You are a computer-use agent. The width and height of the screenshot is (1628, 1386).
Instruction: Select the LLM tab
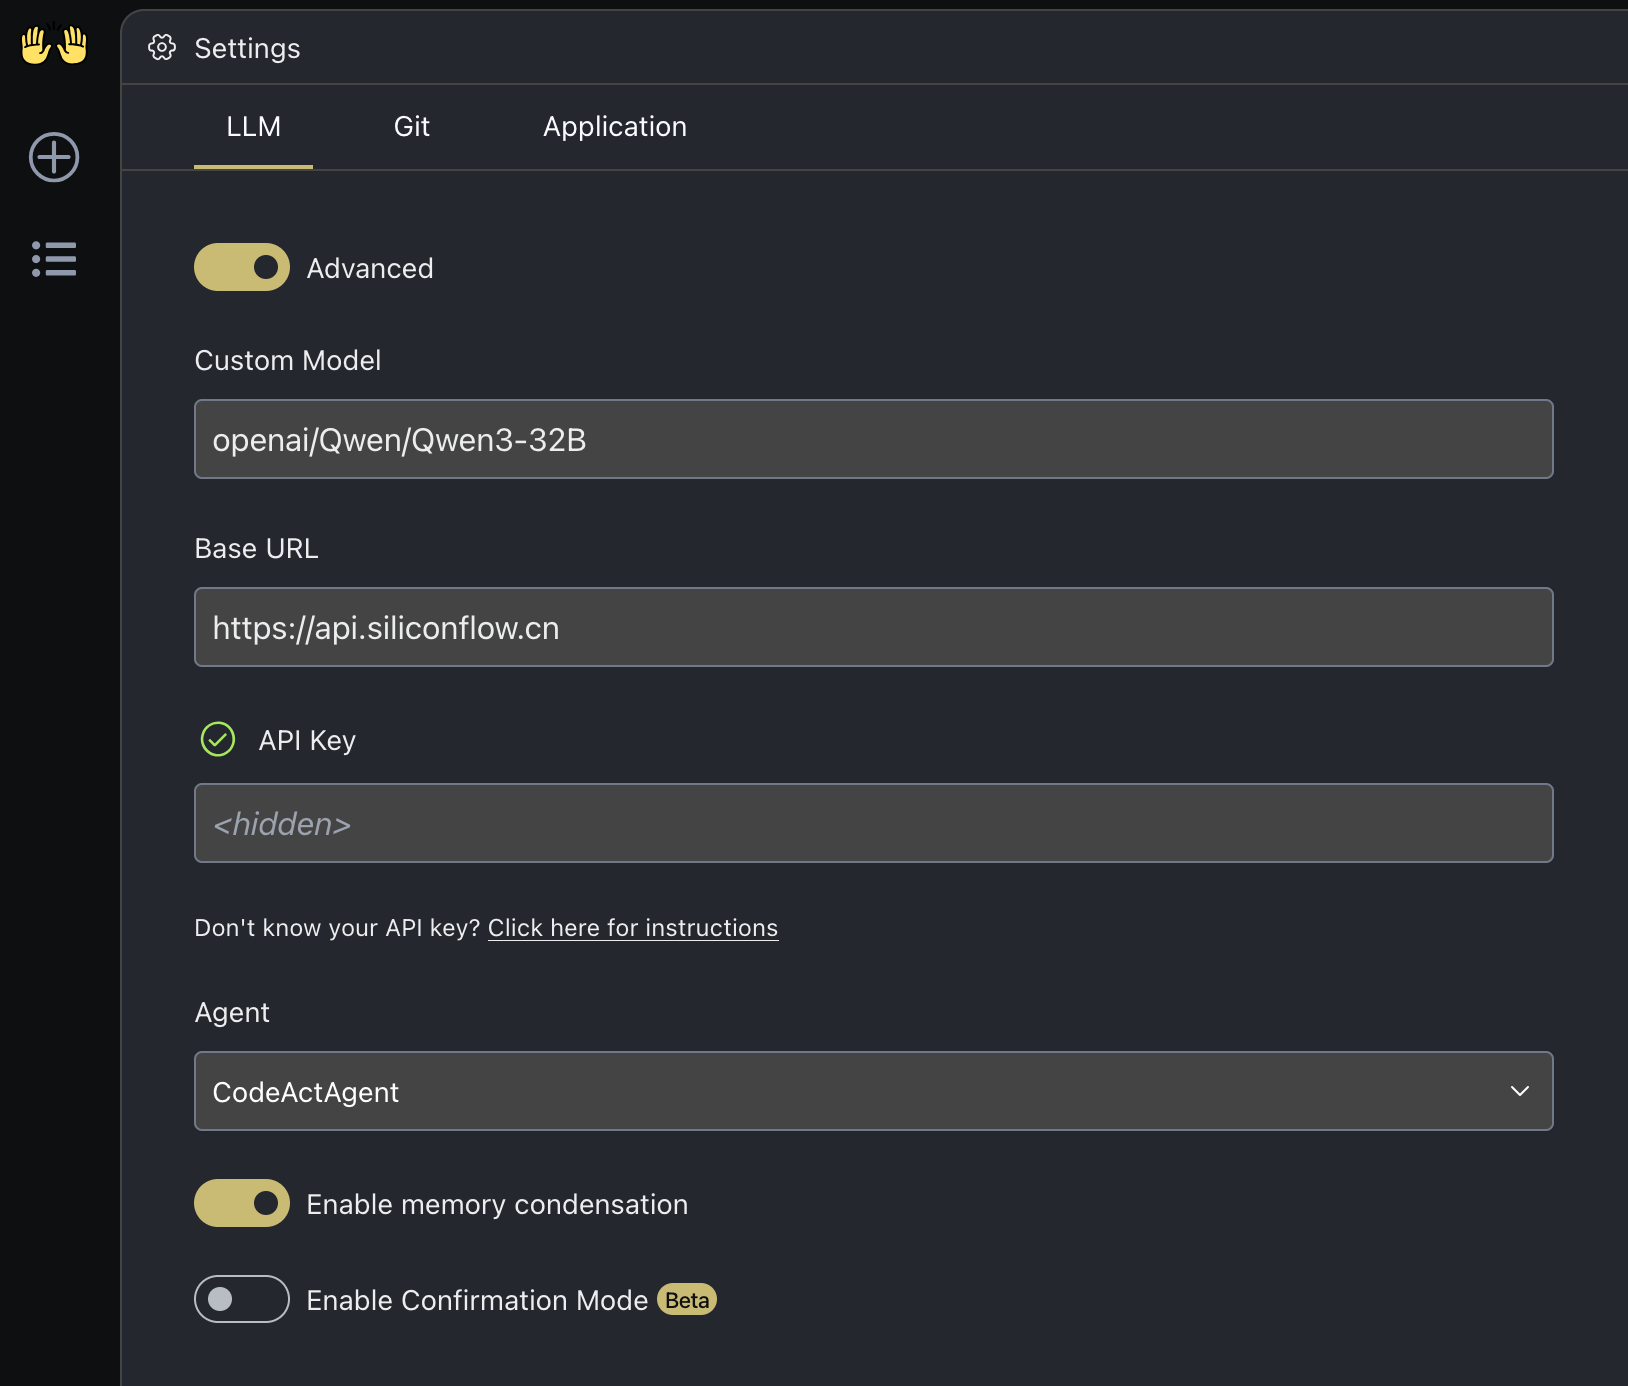click(253, 126)
